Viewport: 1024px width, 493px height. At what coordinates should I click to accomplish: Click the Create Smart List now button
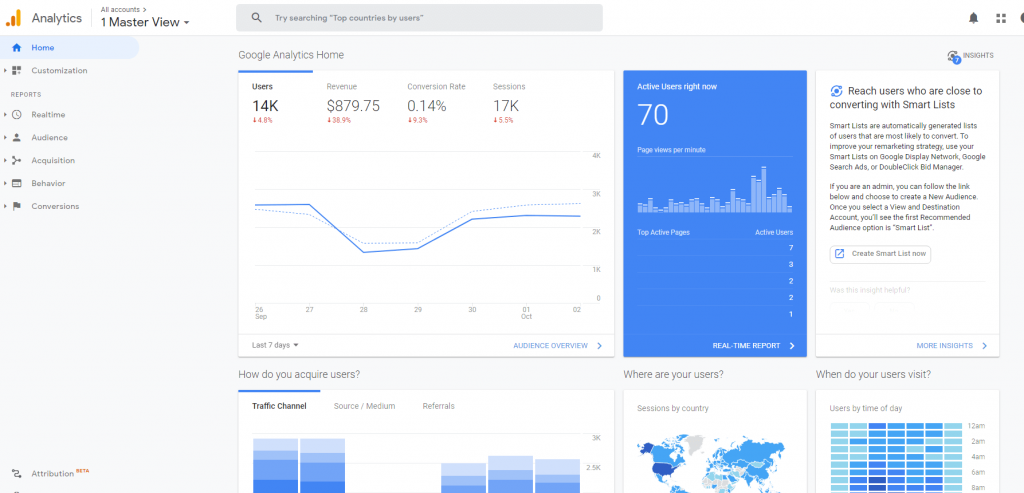click(x=880, y=254)
